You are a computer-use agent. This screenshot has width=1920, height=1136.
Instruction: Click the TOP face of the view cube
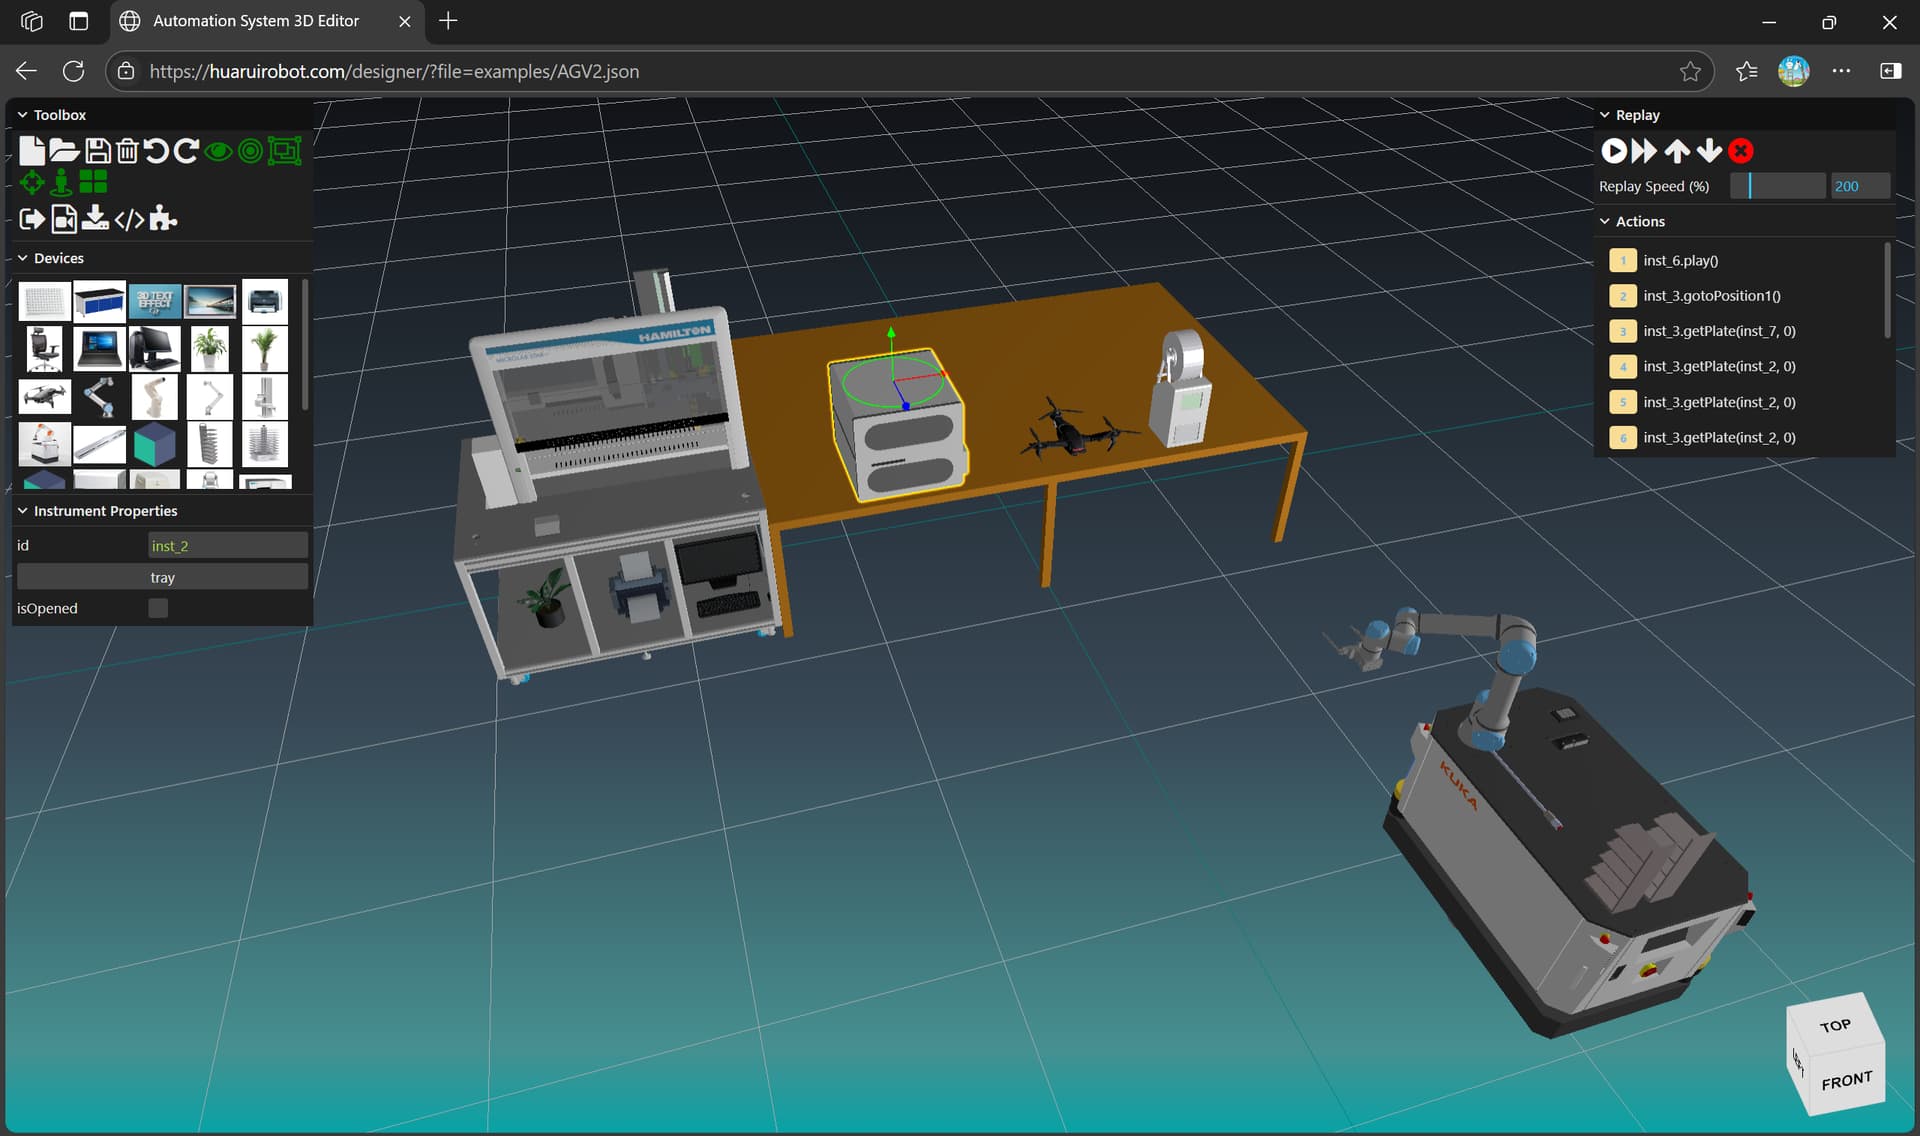(x=1835, y=1026)
